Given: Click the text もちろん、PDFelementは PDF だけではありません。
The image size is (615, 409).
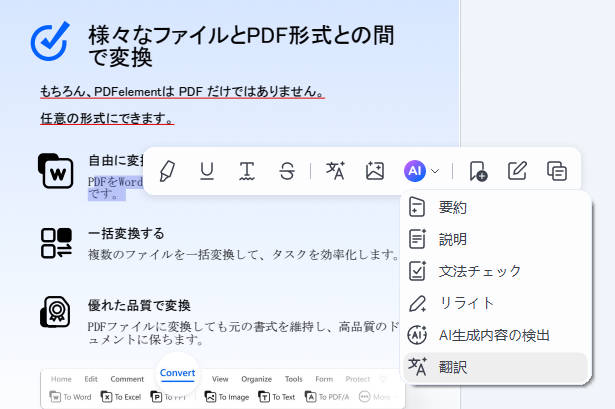Looking at the screenshot, I should coord(182,91).
